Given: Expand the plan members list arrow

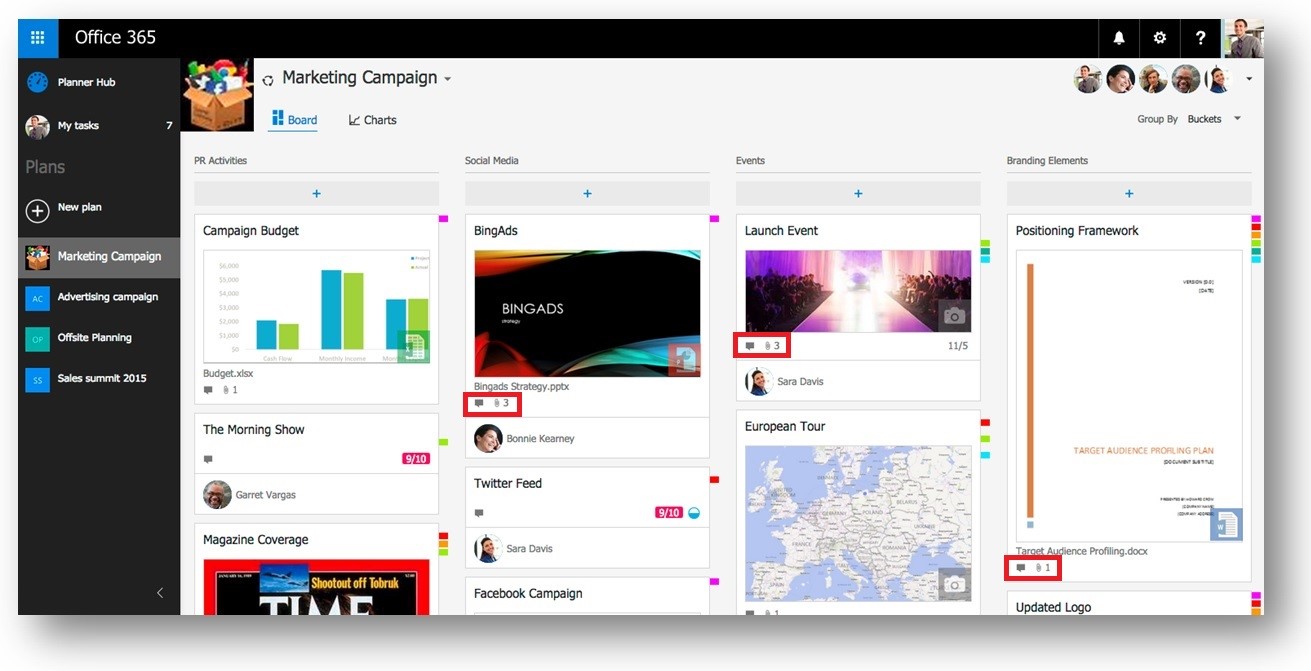Looking at the screenshot, I should [x=1248, y=79].
